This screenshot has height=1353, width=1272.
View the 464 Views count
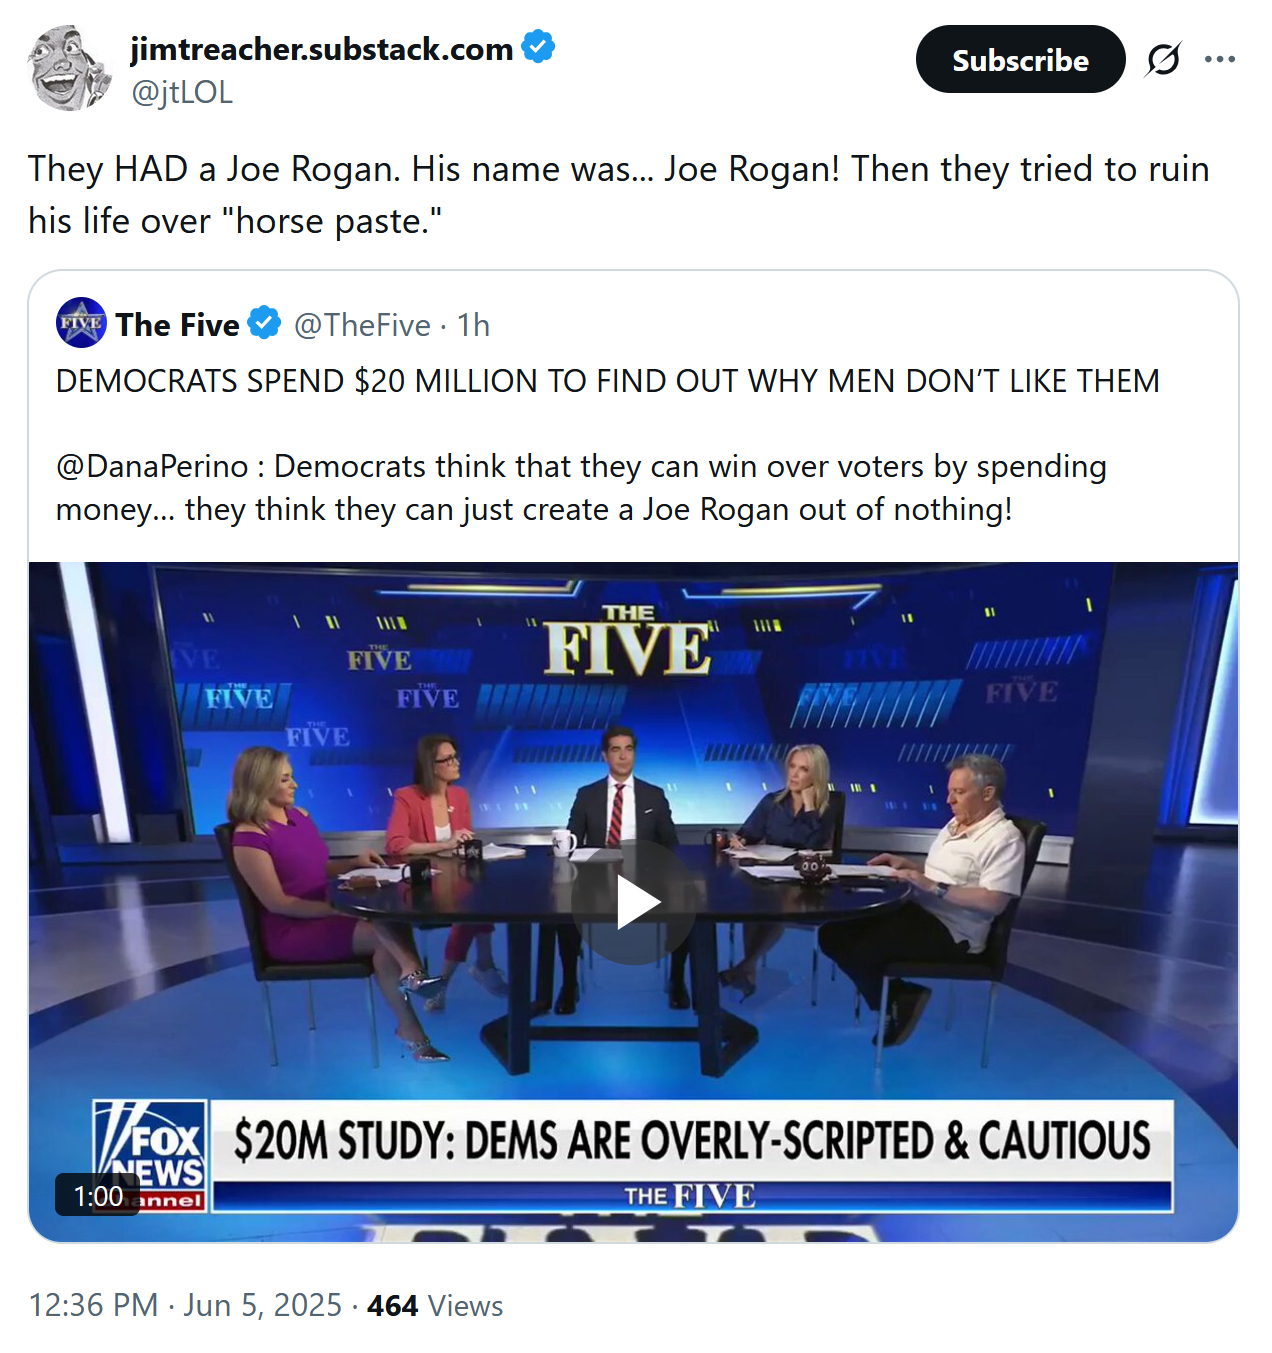pos(435,1306)
